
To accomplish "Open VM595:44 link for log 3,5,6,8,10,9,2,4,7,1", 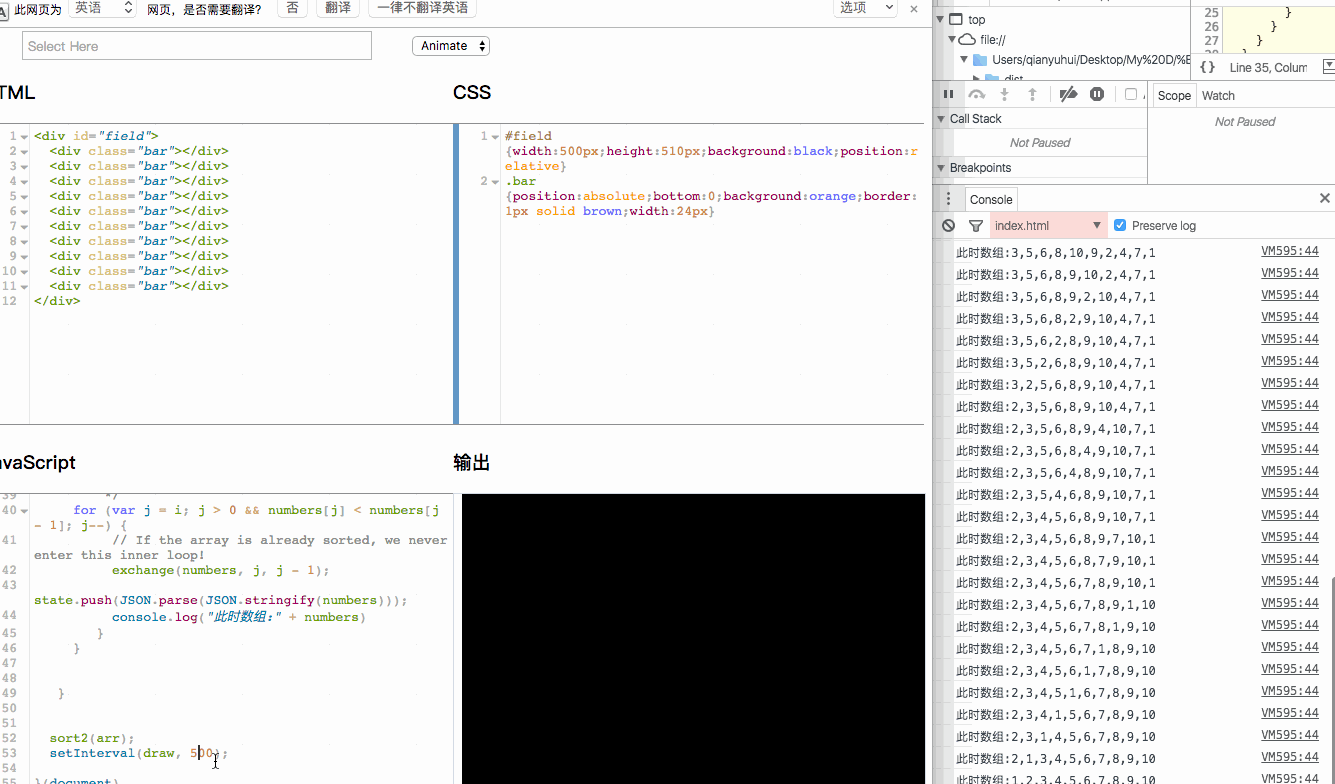I will pos(1290,252).
